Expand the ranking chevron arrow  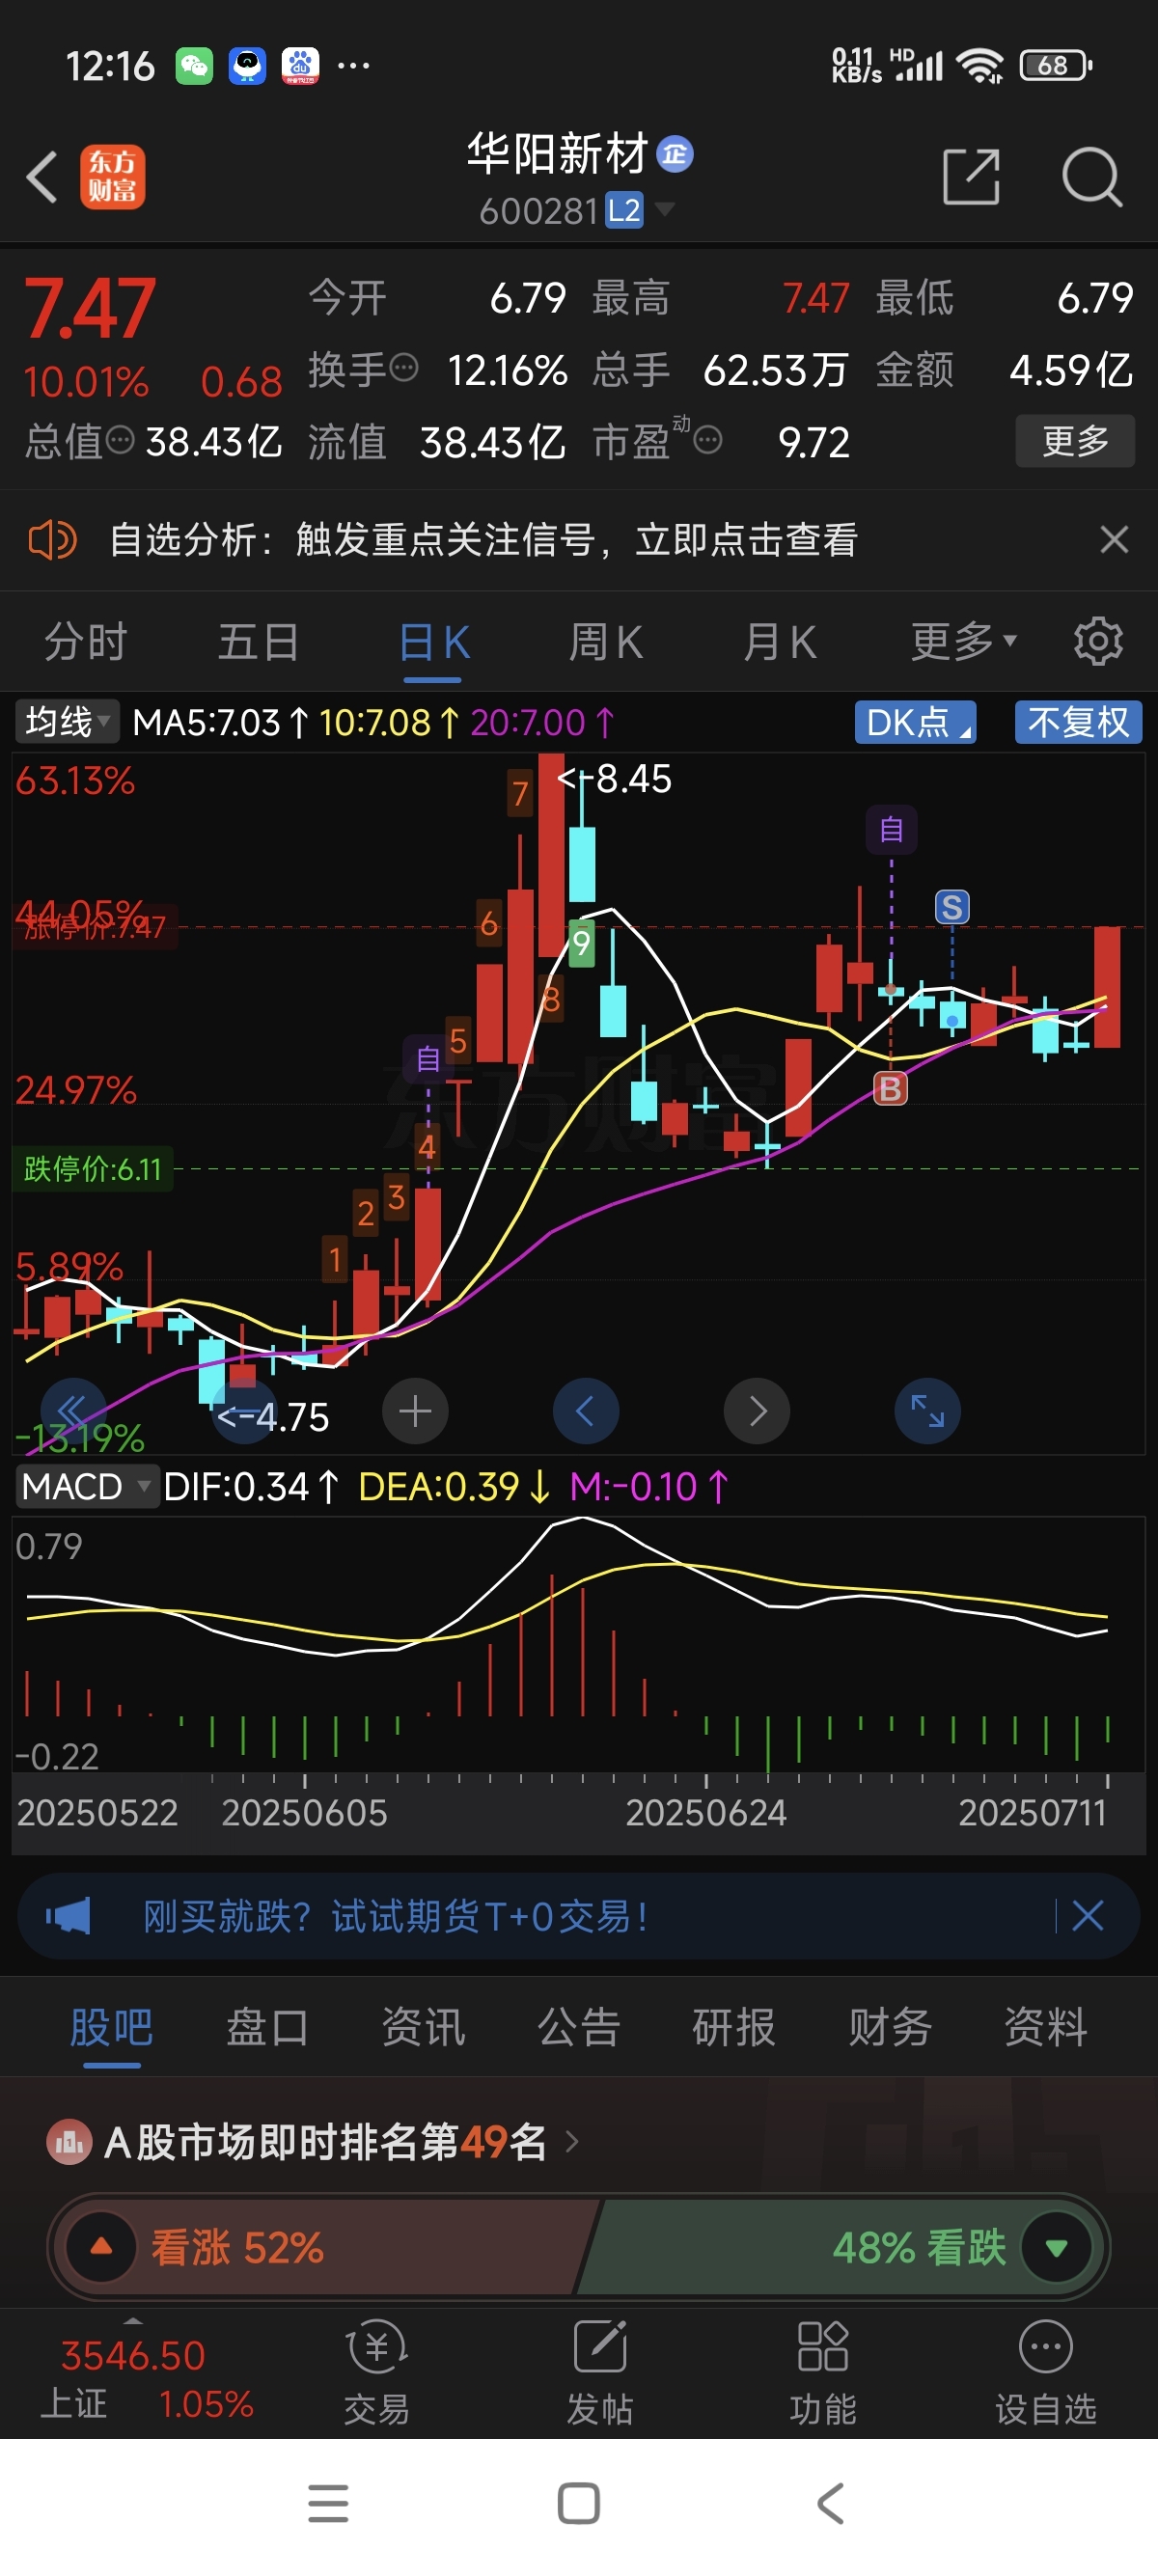pyautogui.click(x=572, y=2142)
